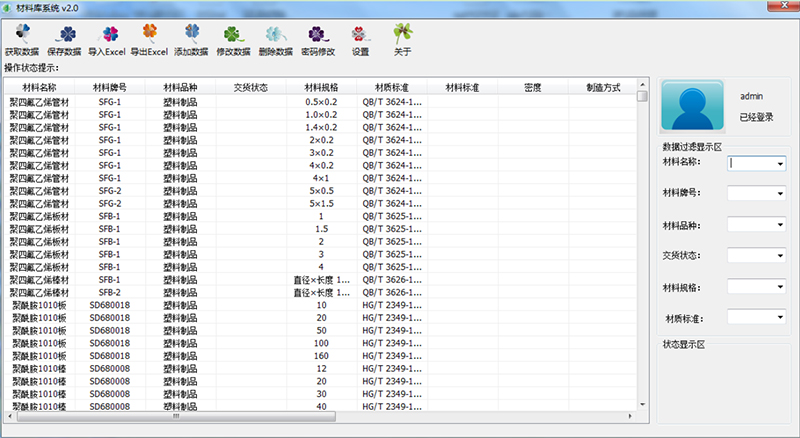The height and width of the screenshot is (438, 800).
Task: Select the first SFG-2 table row
Action: click(110, 190)
